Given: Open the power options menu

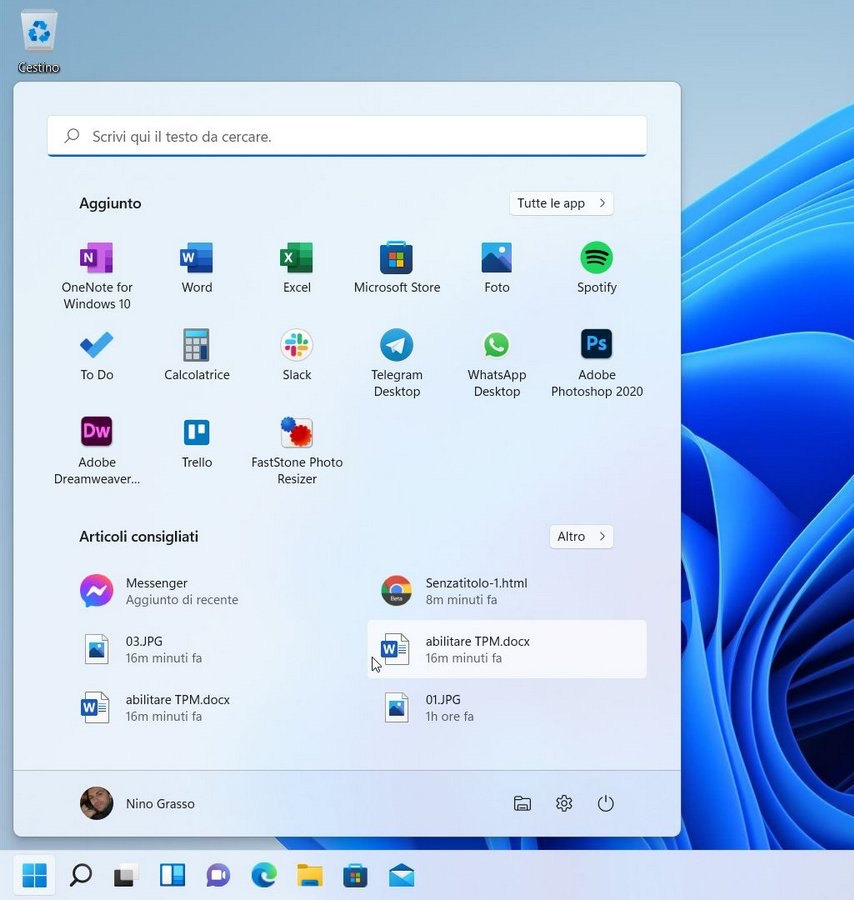Looking at the screenshot, I should click(x=605, y=804).
